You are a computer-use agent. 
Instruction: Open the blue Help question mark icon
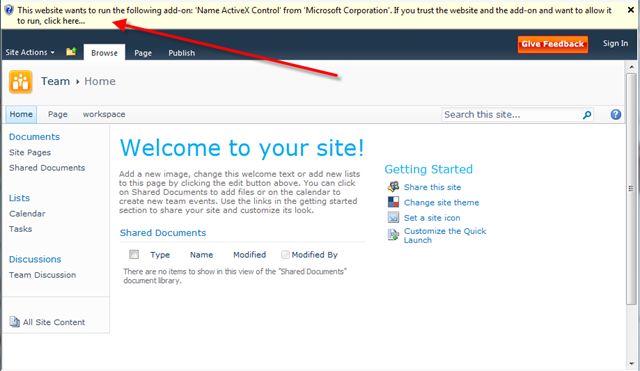pos(616,115)
